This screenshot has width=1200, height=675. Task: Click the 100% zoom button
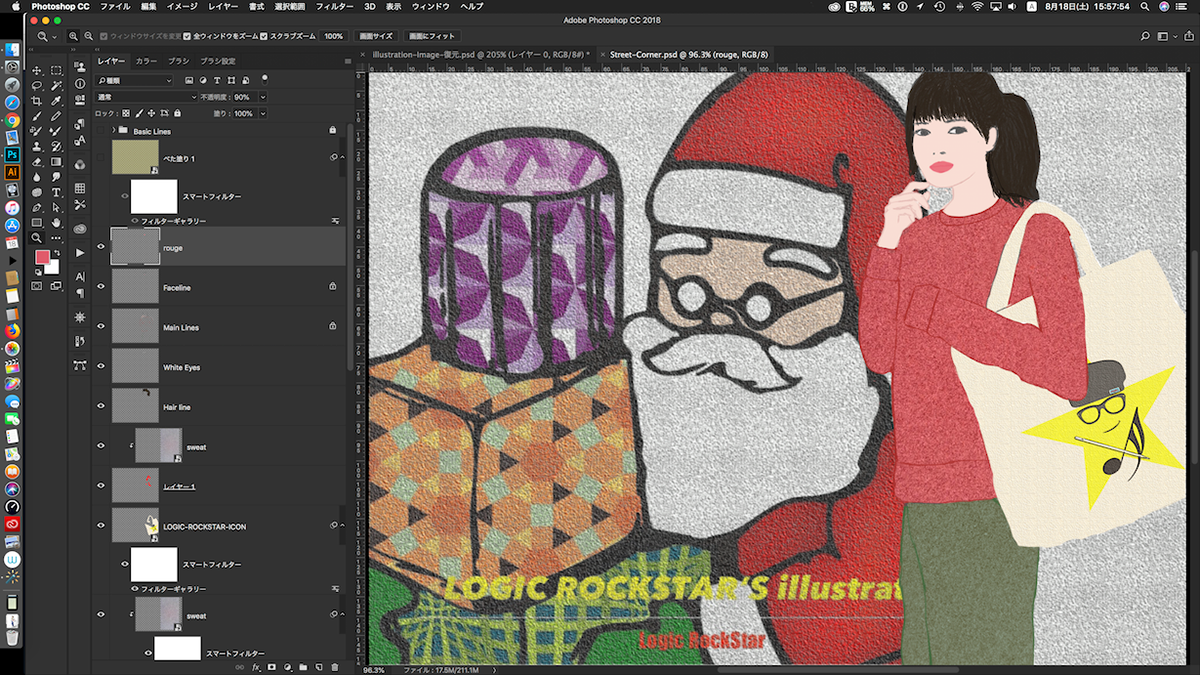point(333,36)
